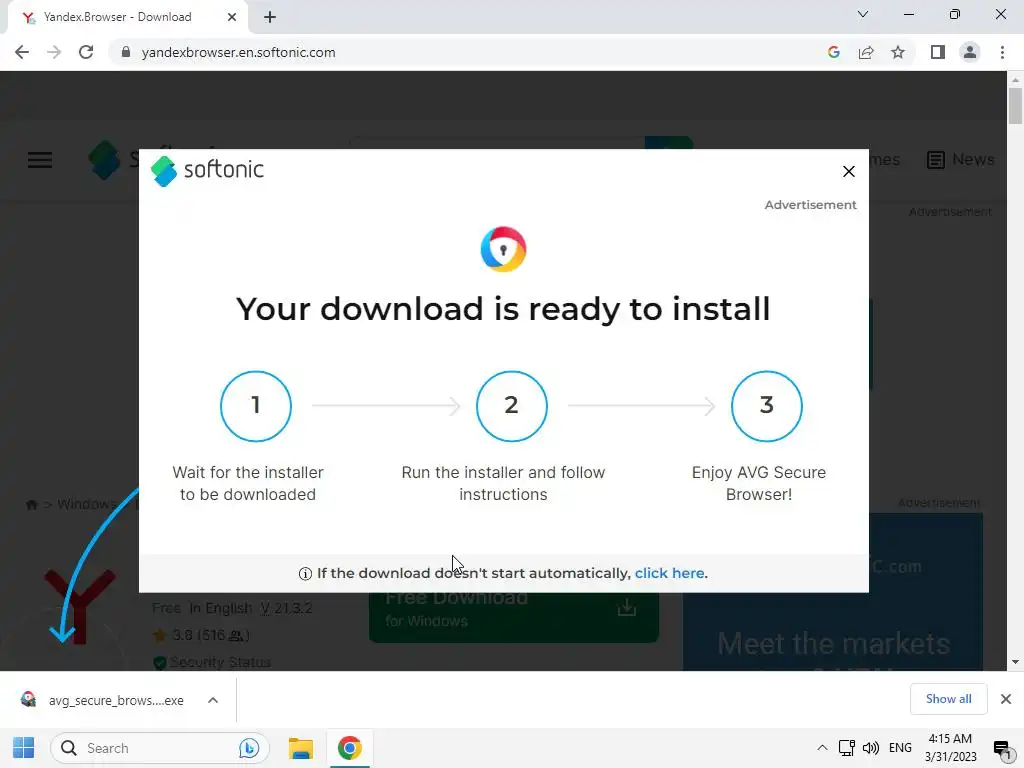Bookmark this tab with the star
This screenshot has width=1024, height=768.
(898, 52)
